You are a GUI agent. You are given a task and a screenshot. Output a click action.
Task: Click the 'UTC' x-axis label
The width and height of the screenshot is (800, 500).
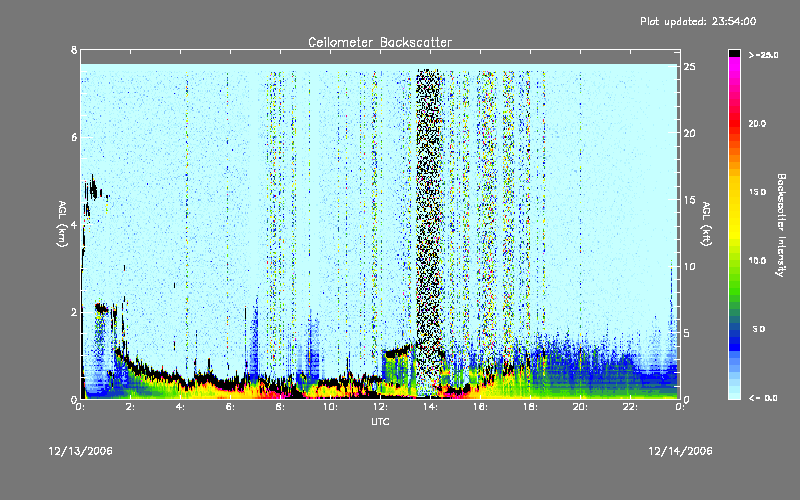click(380, 422)
